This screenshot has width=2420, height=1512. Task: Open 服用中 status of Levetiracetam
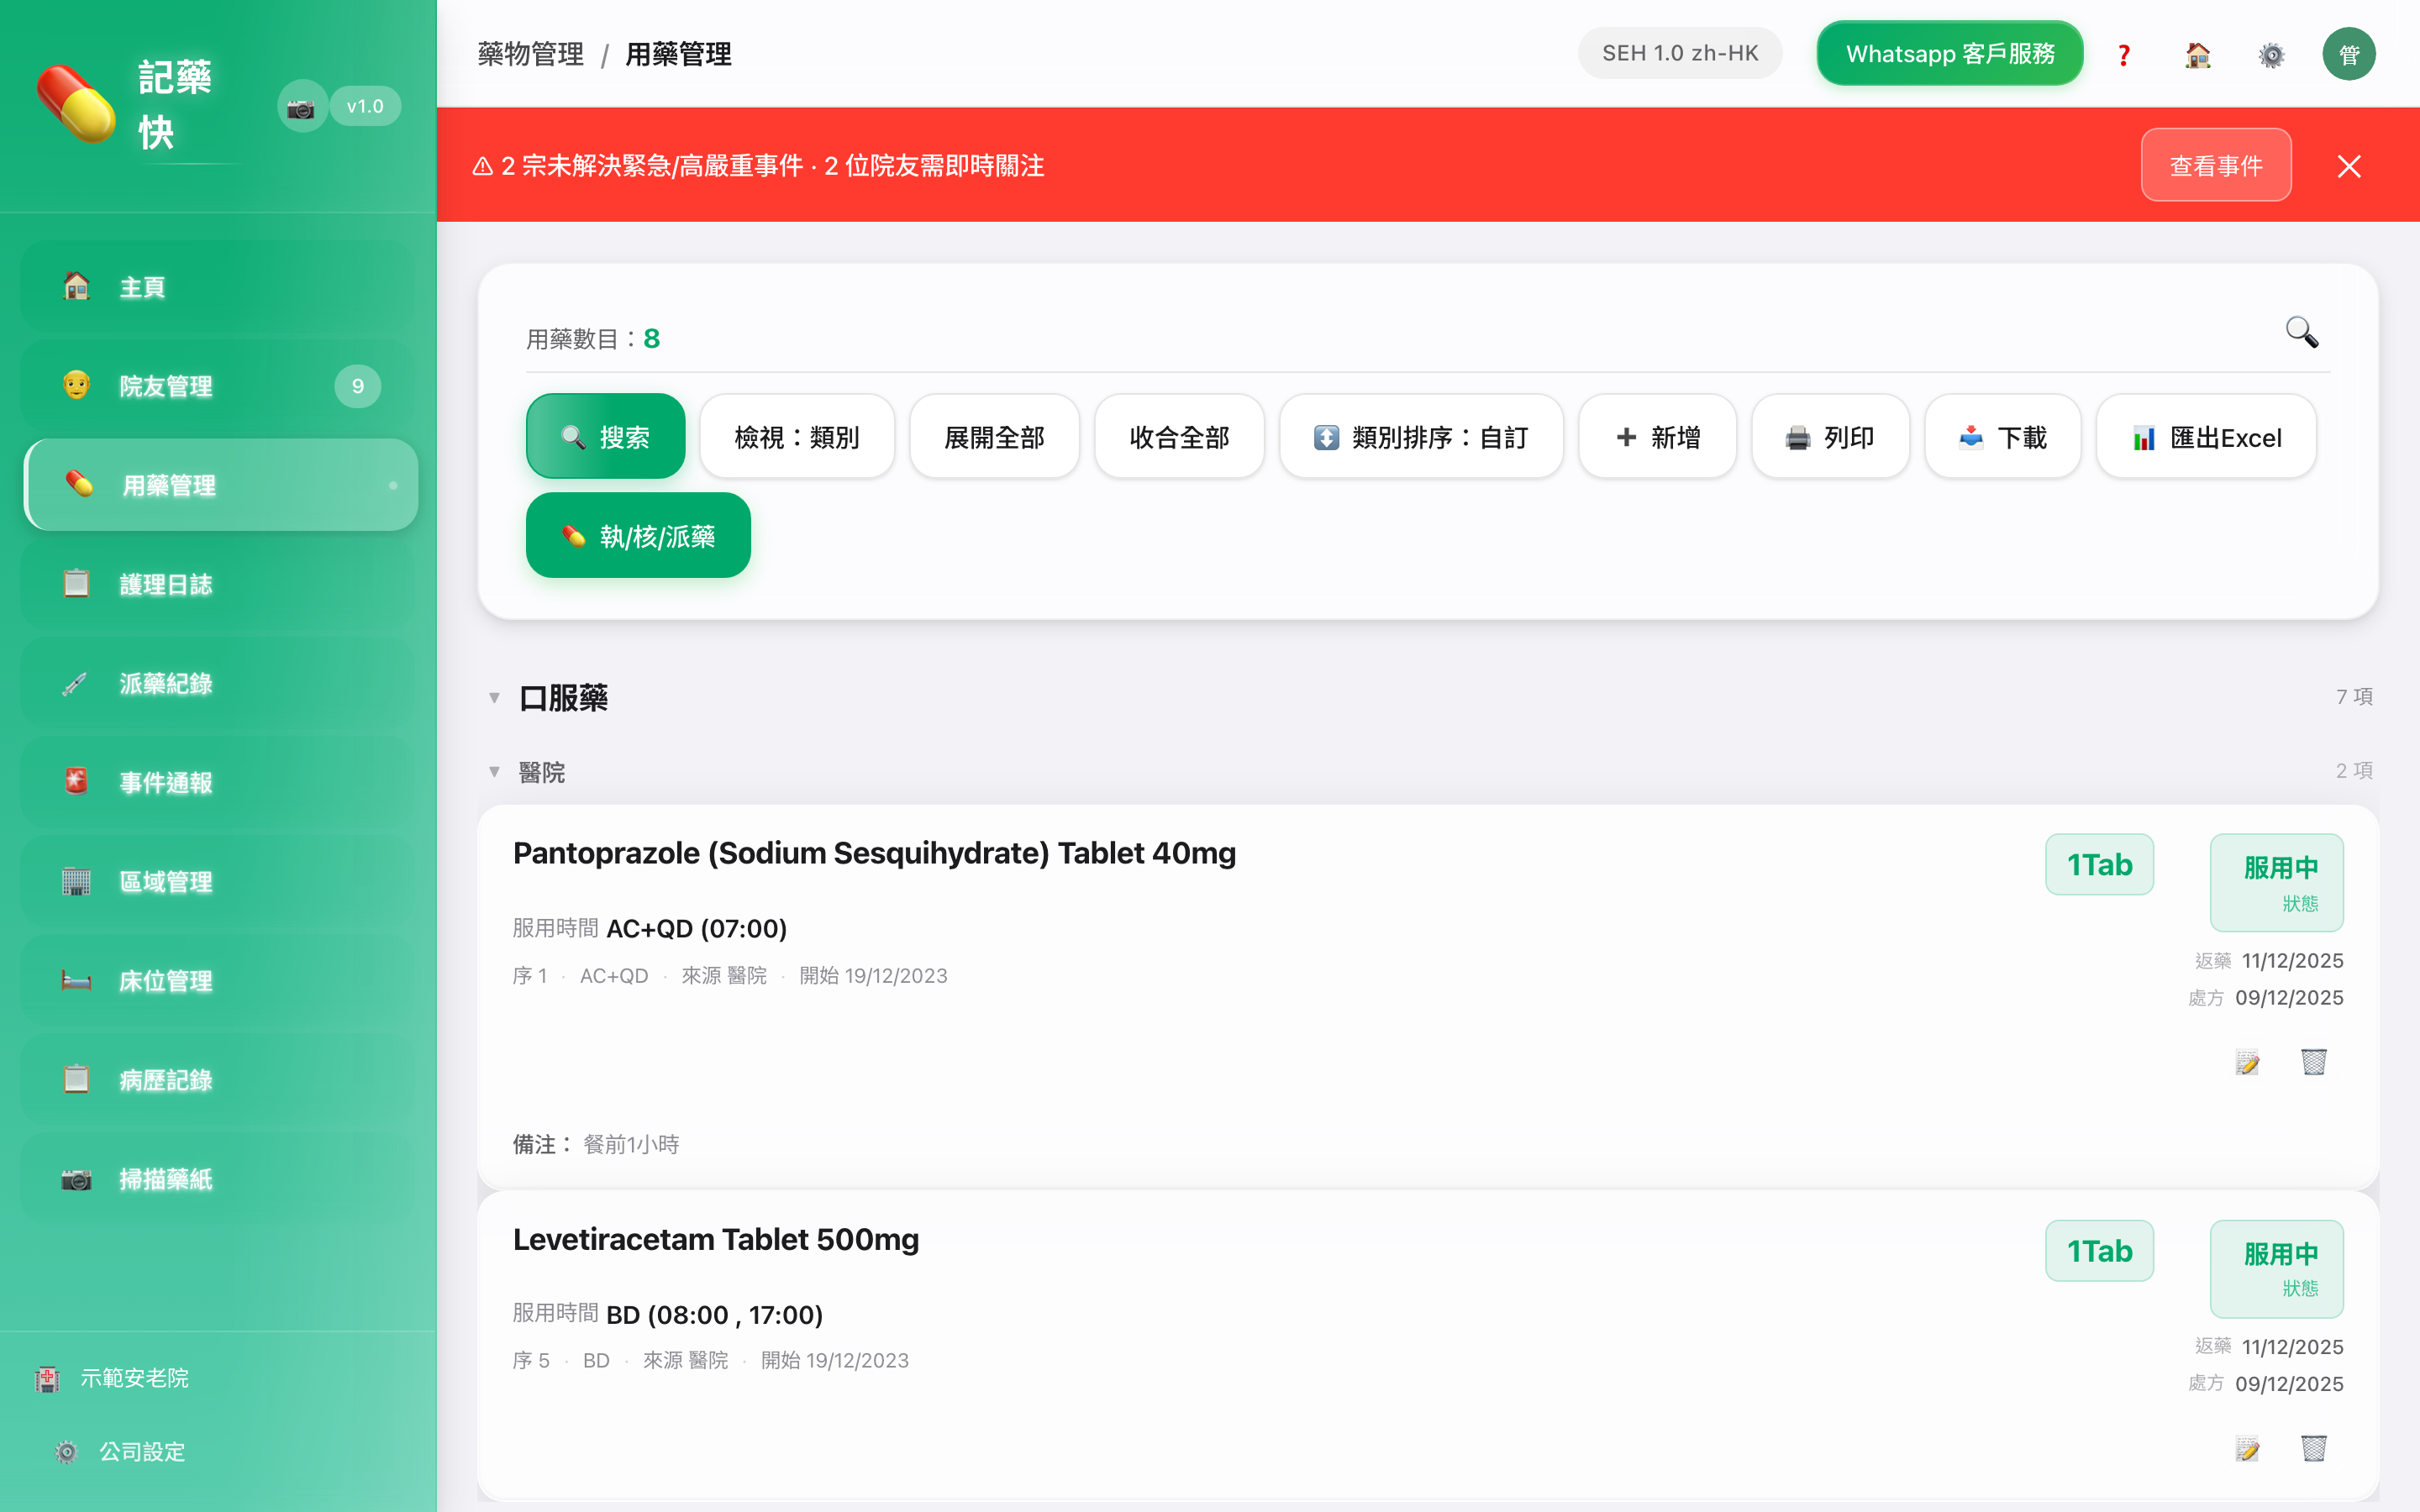[x=2277, y=1268]
